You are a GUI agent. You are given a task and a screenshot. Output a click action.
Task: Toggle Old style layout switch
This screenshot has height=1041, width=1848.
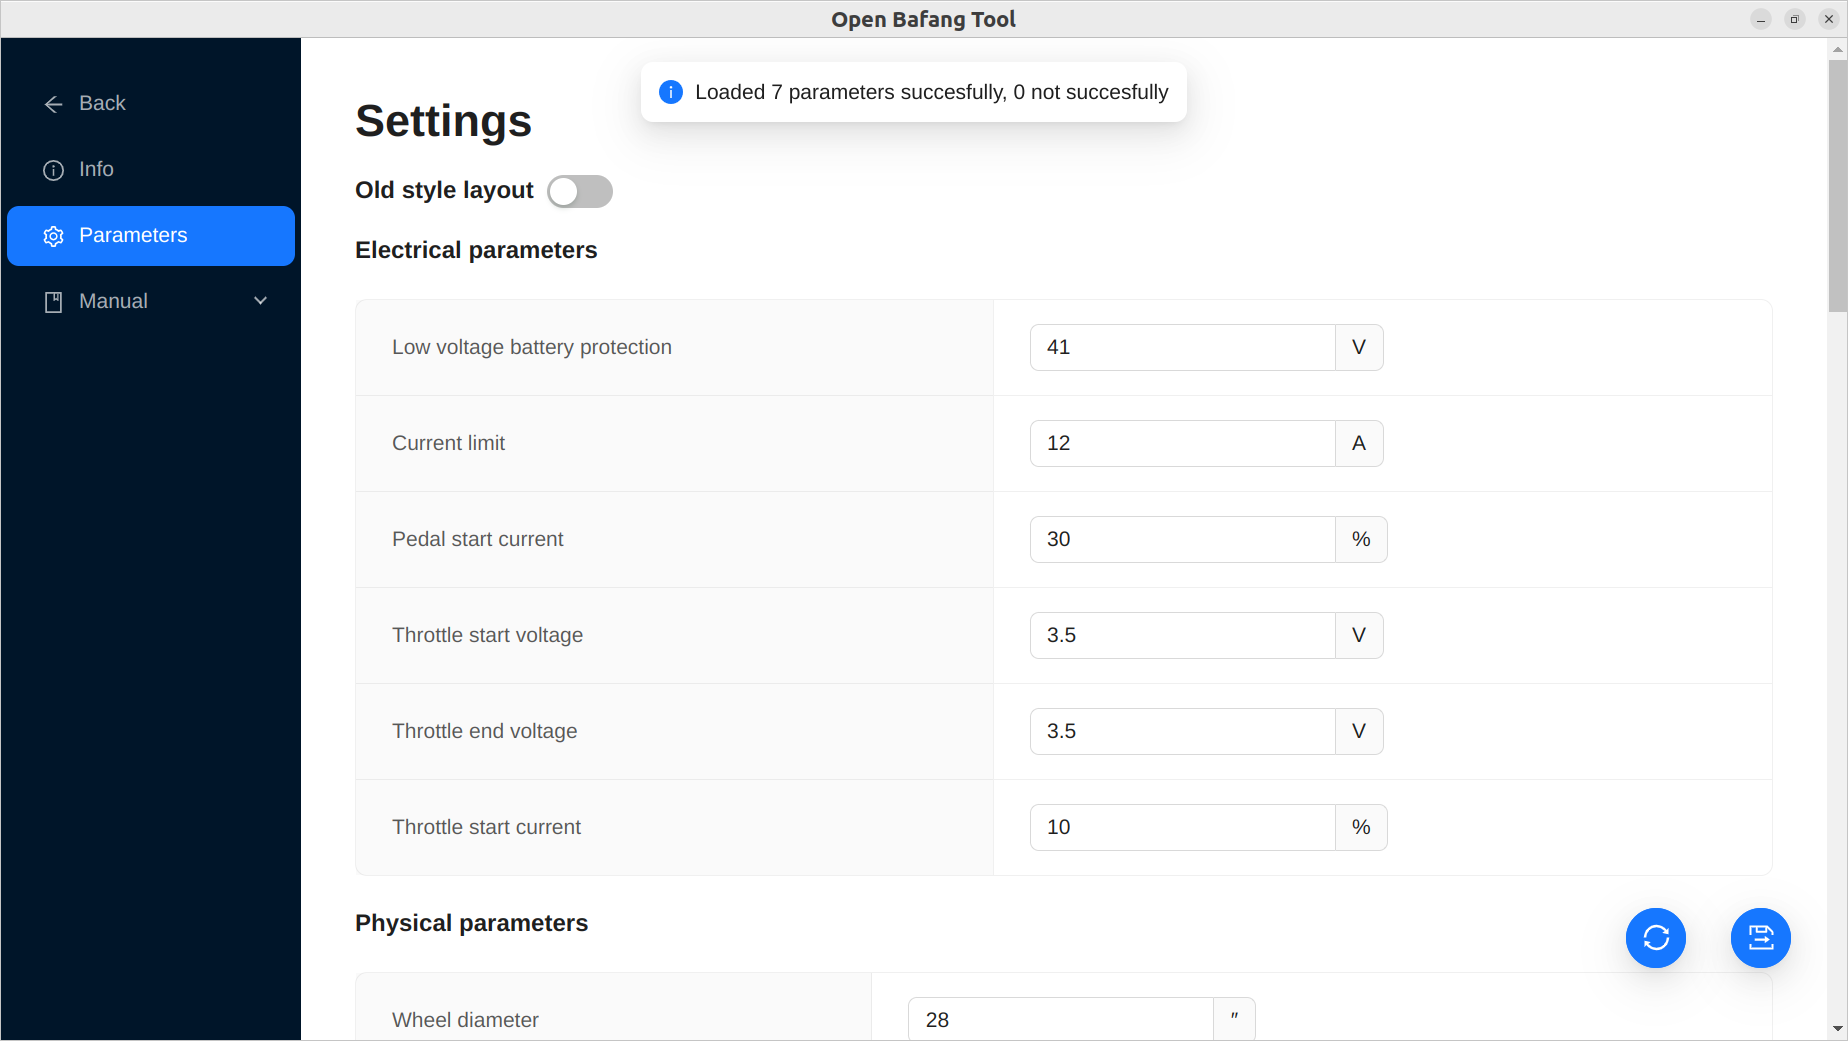pos(580,191)
